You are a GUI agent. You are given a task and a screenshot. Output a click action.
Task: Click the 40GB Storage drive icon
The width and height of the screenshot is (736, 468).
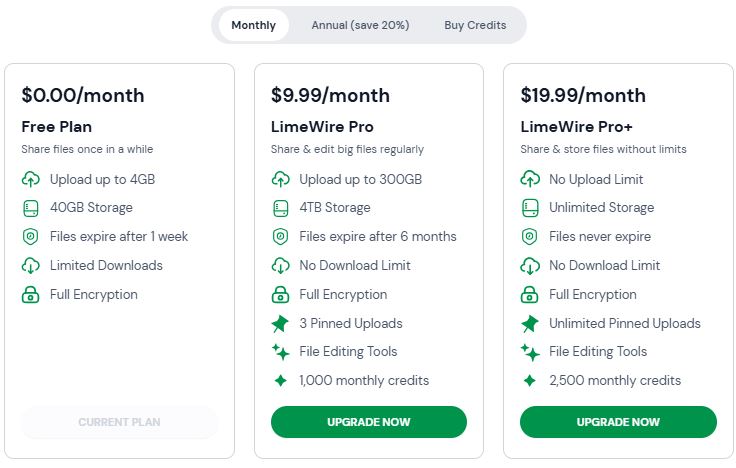click(31, 208)
